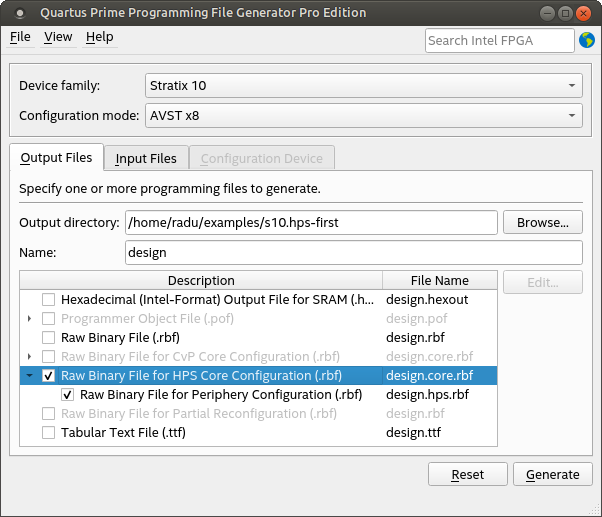Click the Browse button for output directory

coord(543,222)
